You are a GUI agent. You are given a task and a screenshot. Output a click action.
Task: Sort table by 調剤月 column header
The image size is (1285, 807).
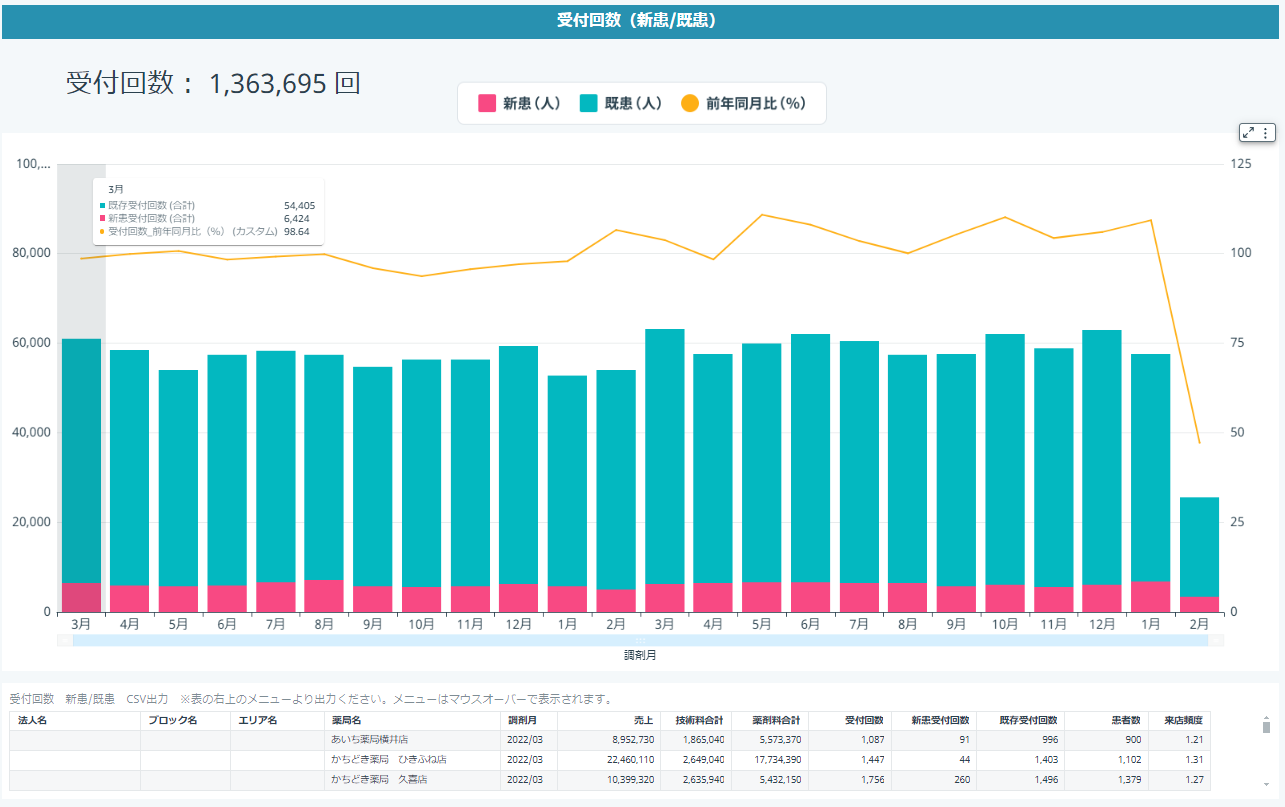[x=523, y=720]
